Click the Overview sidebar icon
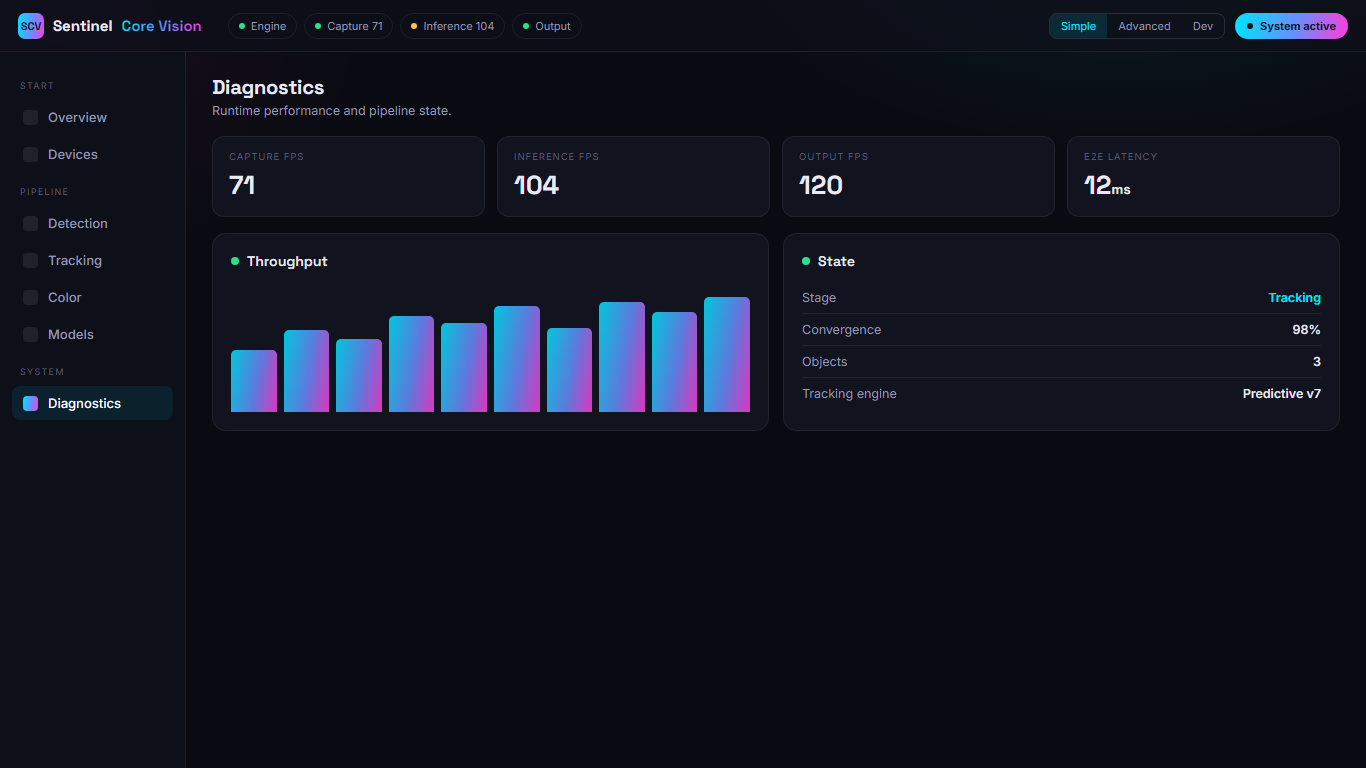The image size is (1366, 768). pyautogui.click(x=31, y=118)
